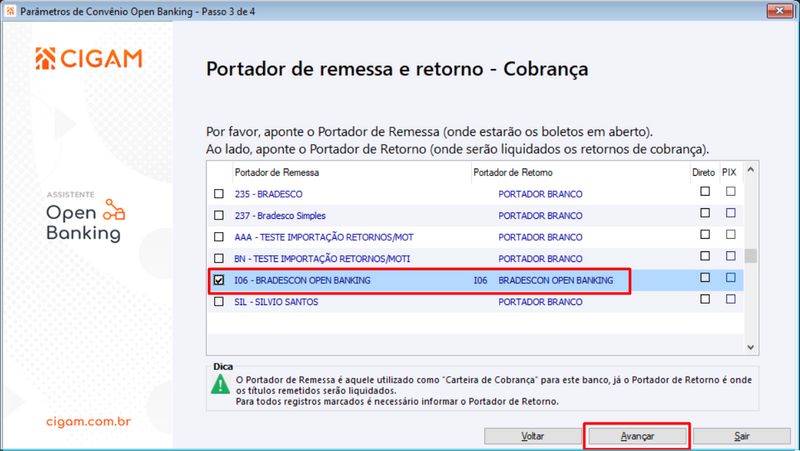
Task: Click the Voltar button
Action: pos(533,436)
